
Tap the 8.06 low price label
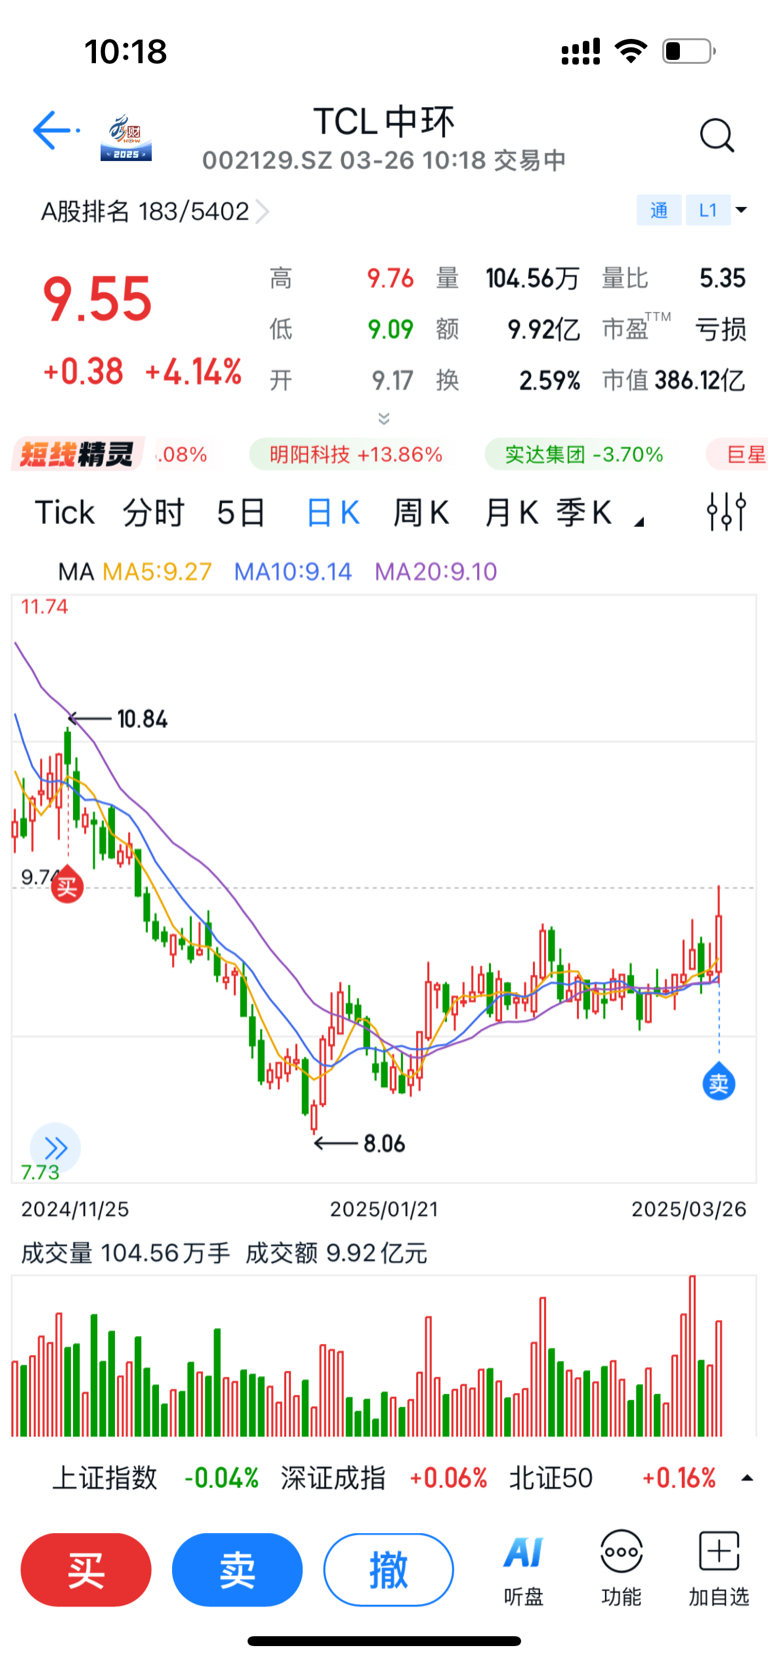pyautogui.click(x=384, y=1143)
